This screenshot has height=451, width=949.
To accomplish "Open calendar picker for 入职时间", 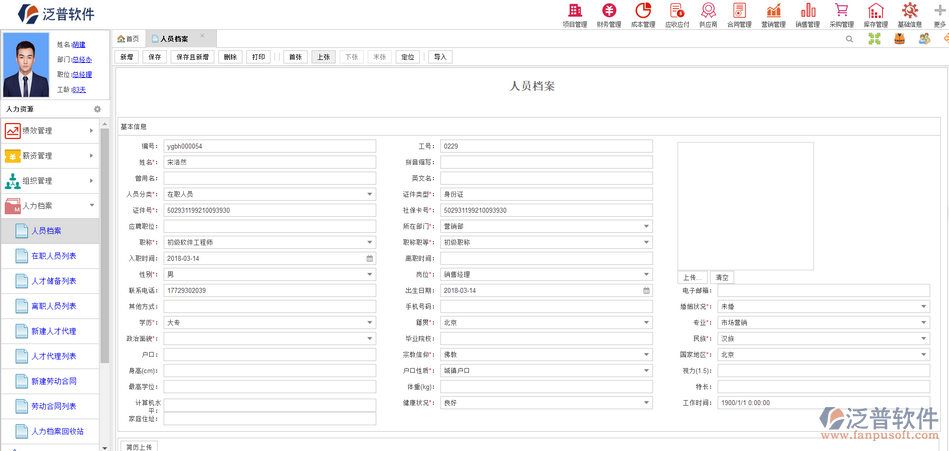I will point(369,259).
